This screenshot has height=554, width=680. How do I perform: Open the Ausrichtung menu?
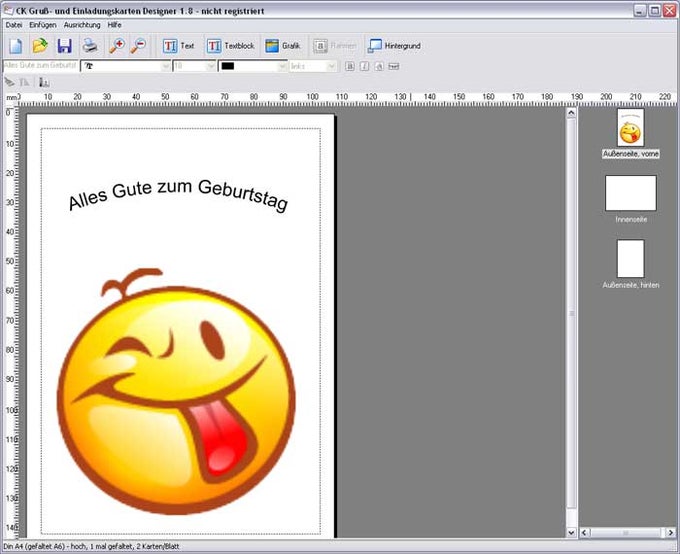82,23
